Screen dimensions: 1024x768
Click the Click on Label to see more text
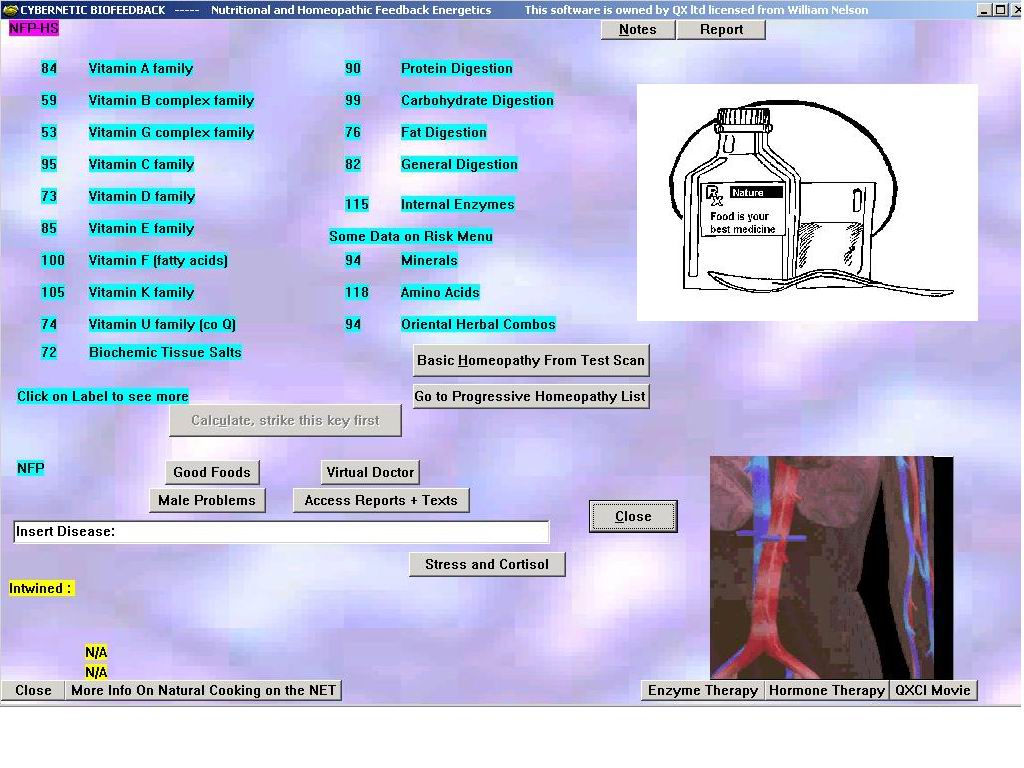tap(103, 396)
